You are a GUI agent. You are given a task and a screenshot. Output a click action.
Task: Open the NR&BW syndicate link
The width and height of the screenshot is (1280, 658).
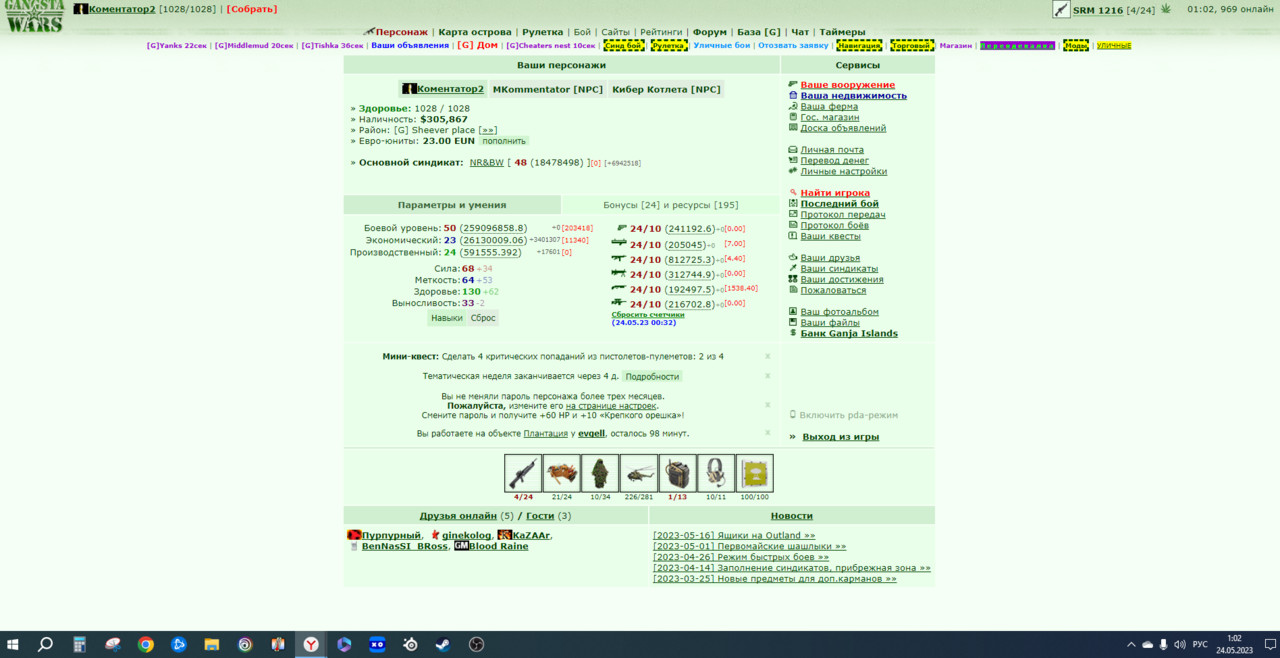pos(487,162)
